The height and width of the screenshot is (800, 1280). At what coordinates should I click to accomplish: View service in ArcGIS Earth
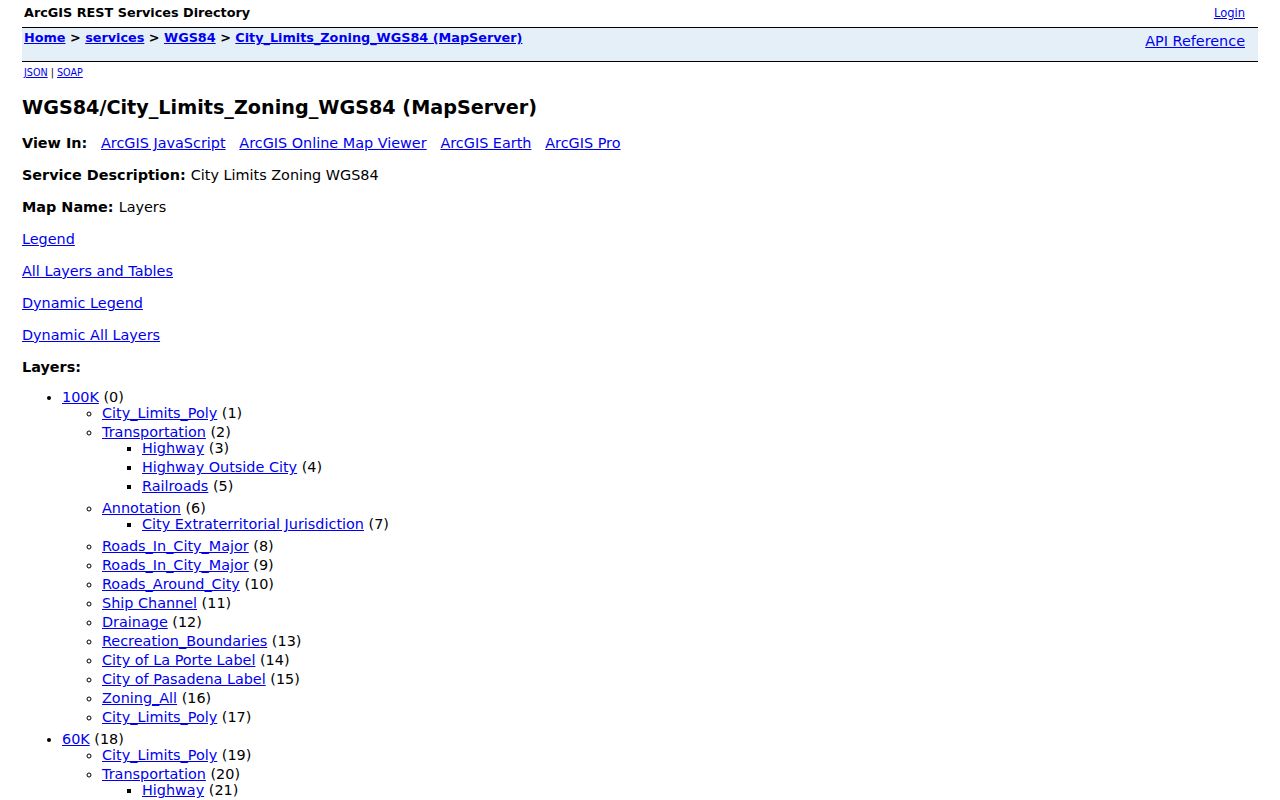click(485, 143)
